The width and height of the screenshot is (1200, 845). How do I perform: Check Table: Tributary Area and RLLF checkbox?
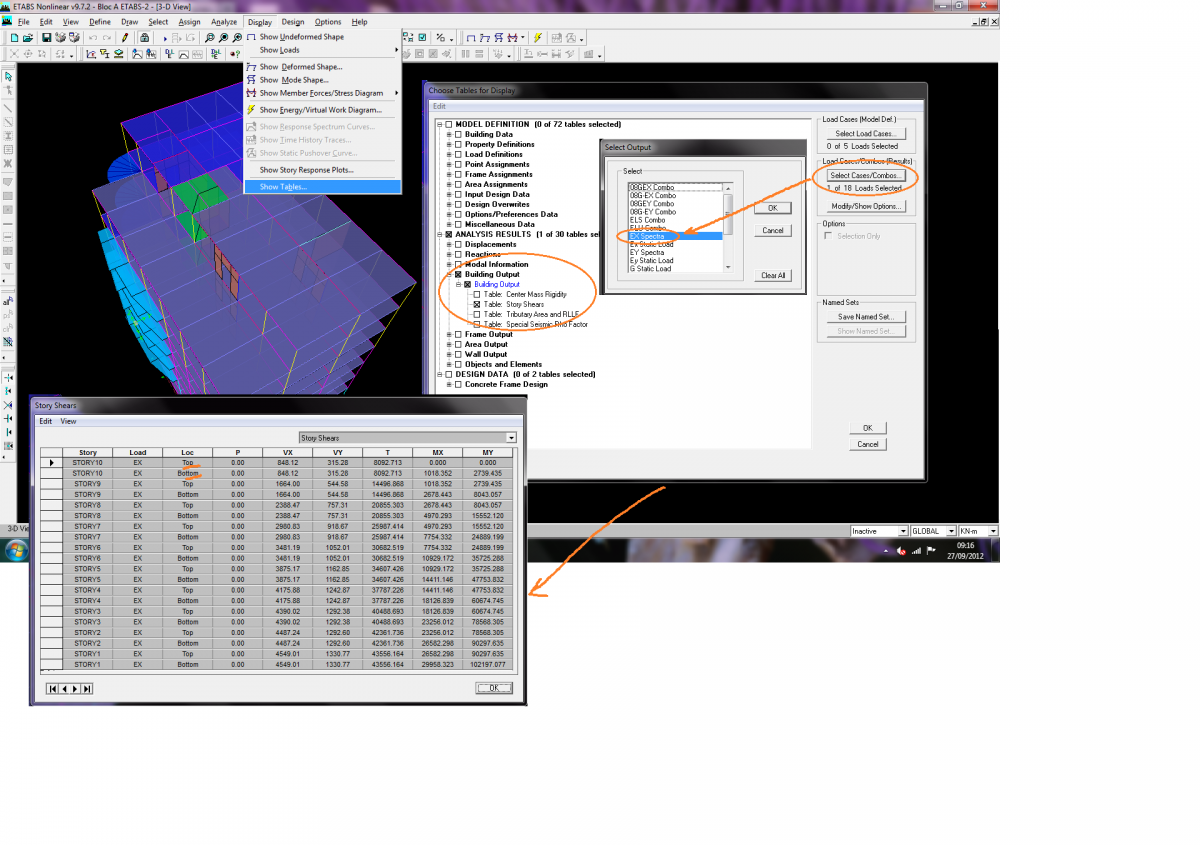click(x=477, y=314)
